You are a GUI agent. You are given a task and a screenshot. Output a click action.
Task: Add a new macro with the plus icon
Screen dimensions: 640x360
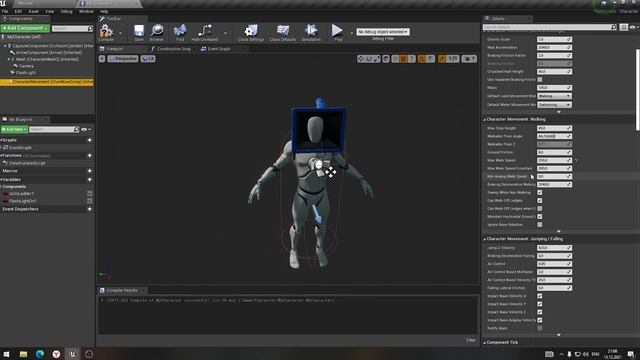tap(89, 171)
